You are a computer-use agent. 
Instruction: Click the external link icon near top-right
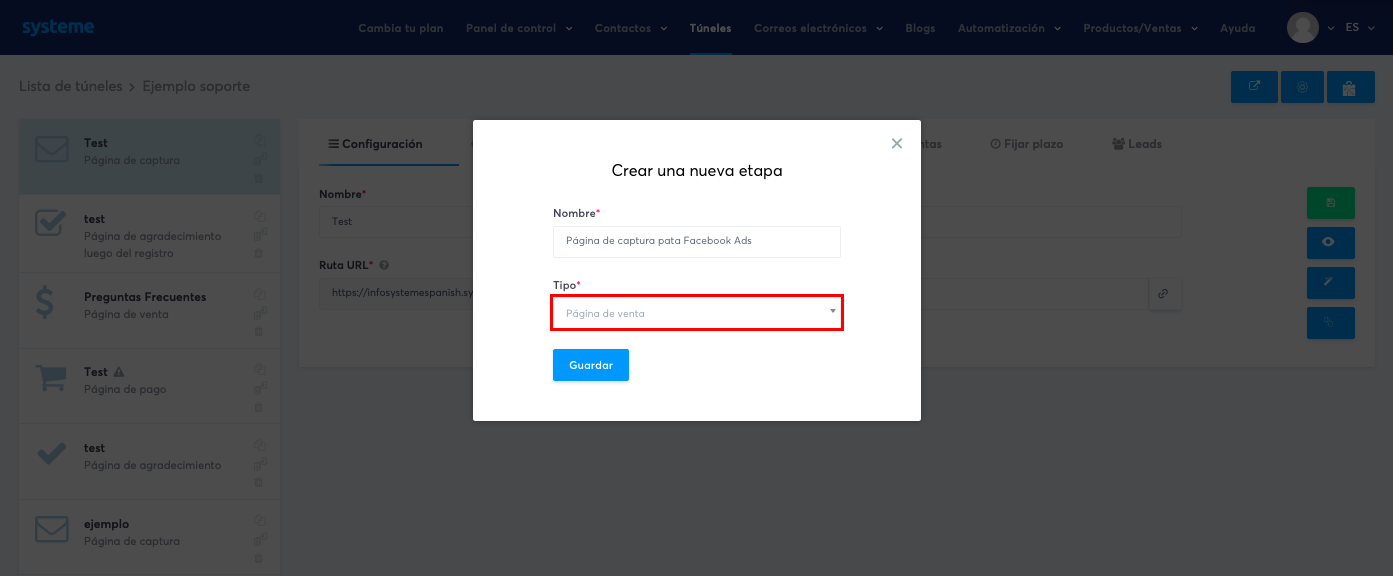(1254, 87)
